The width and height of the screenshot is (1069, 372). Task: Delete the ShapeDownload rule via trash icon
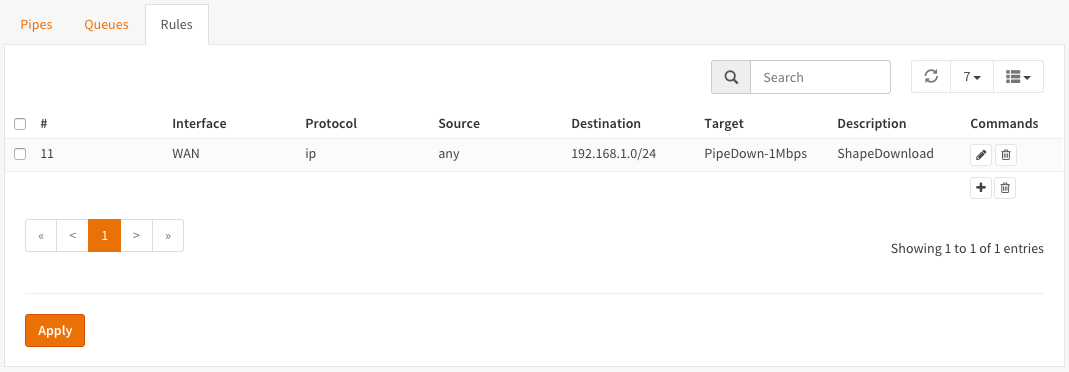coord(1005,155)
